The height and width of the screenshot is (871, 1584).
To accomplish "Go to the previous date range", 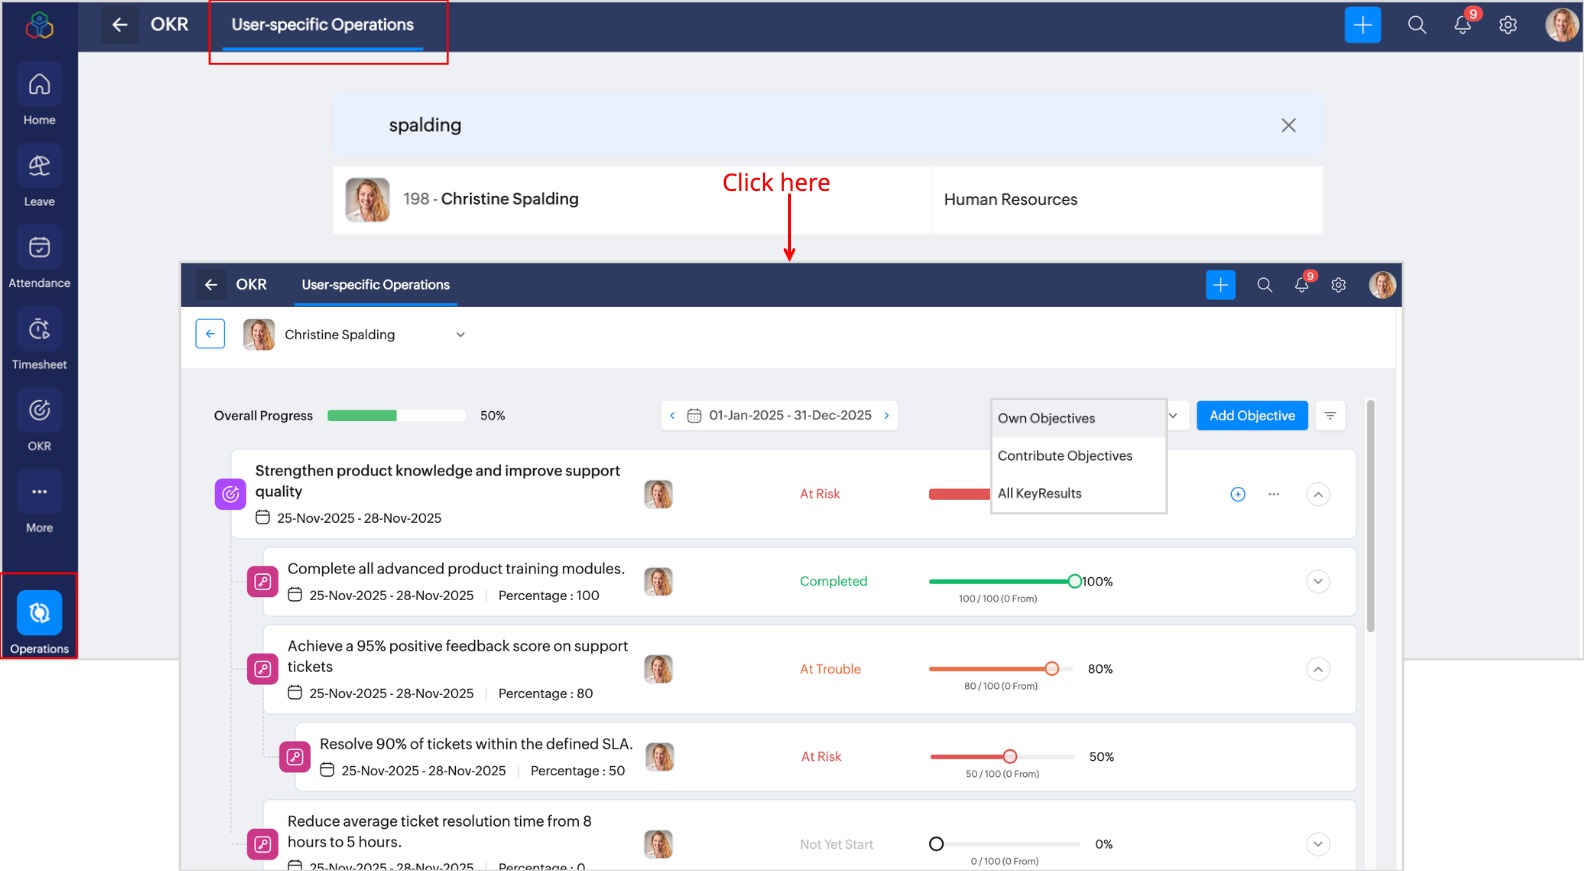I will [672, 416].
